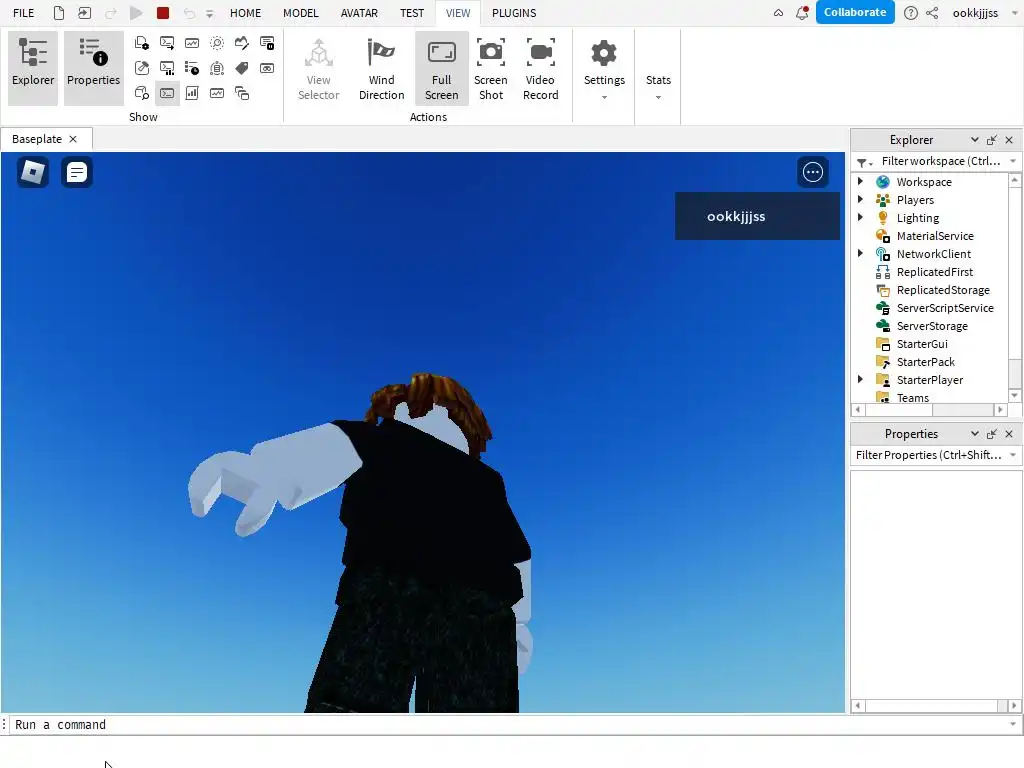1024x768 pixels.
Task: Click the database icon with dashed circle
Action: click(x=217, y=68)
